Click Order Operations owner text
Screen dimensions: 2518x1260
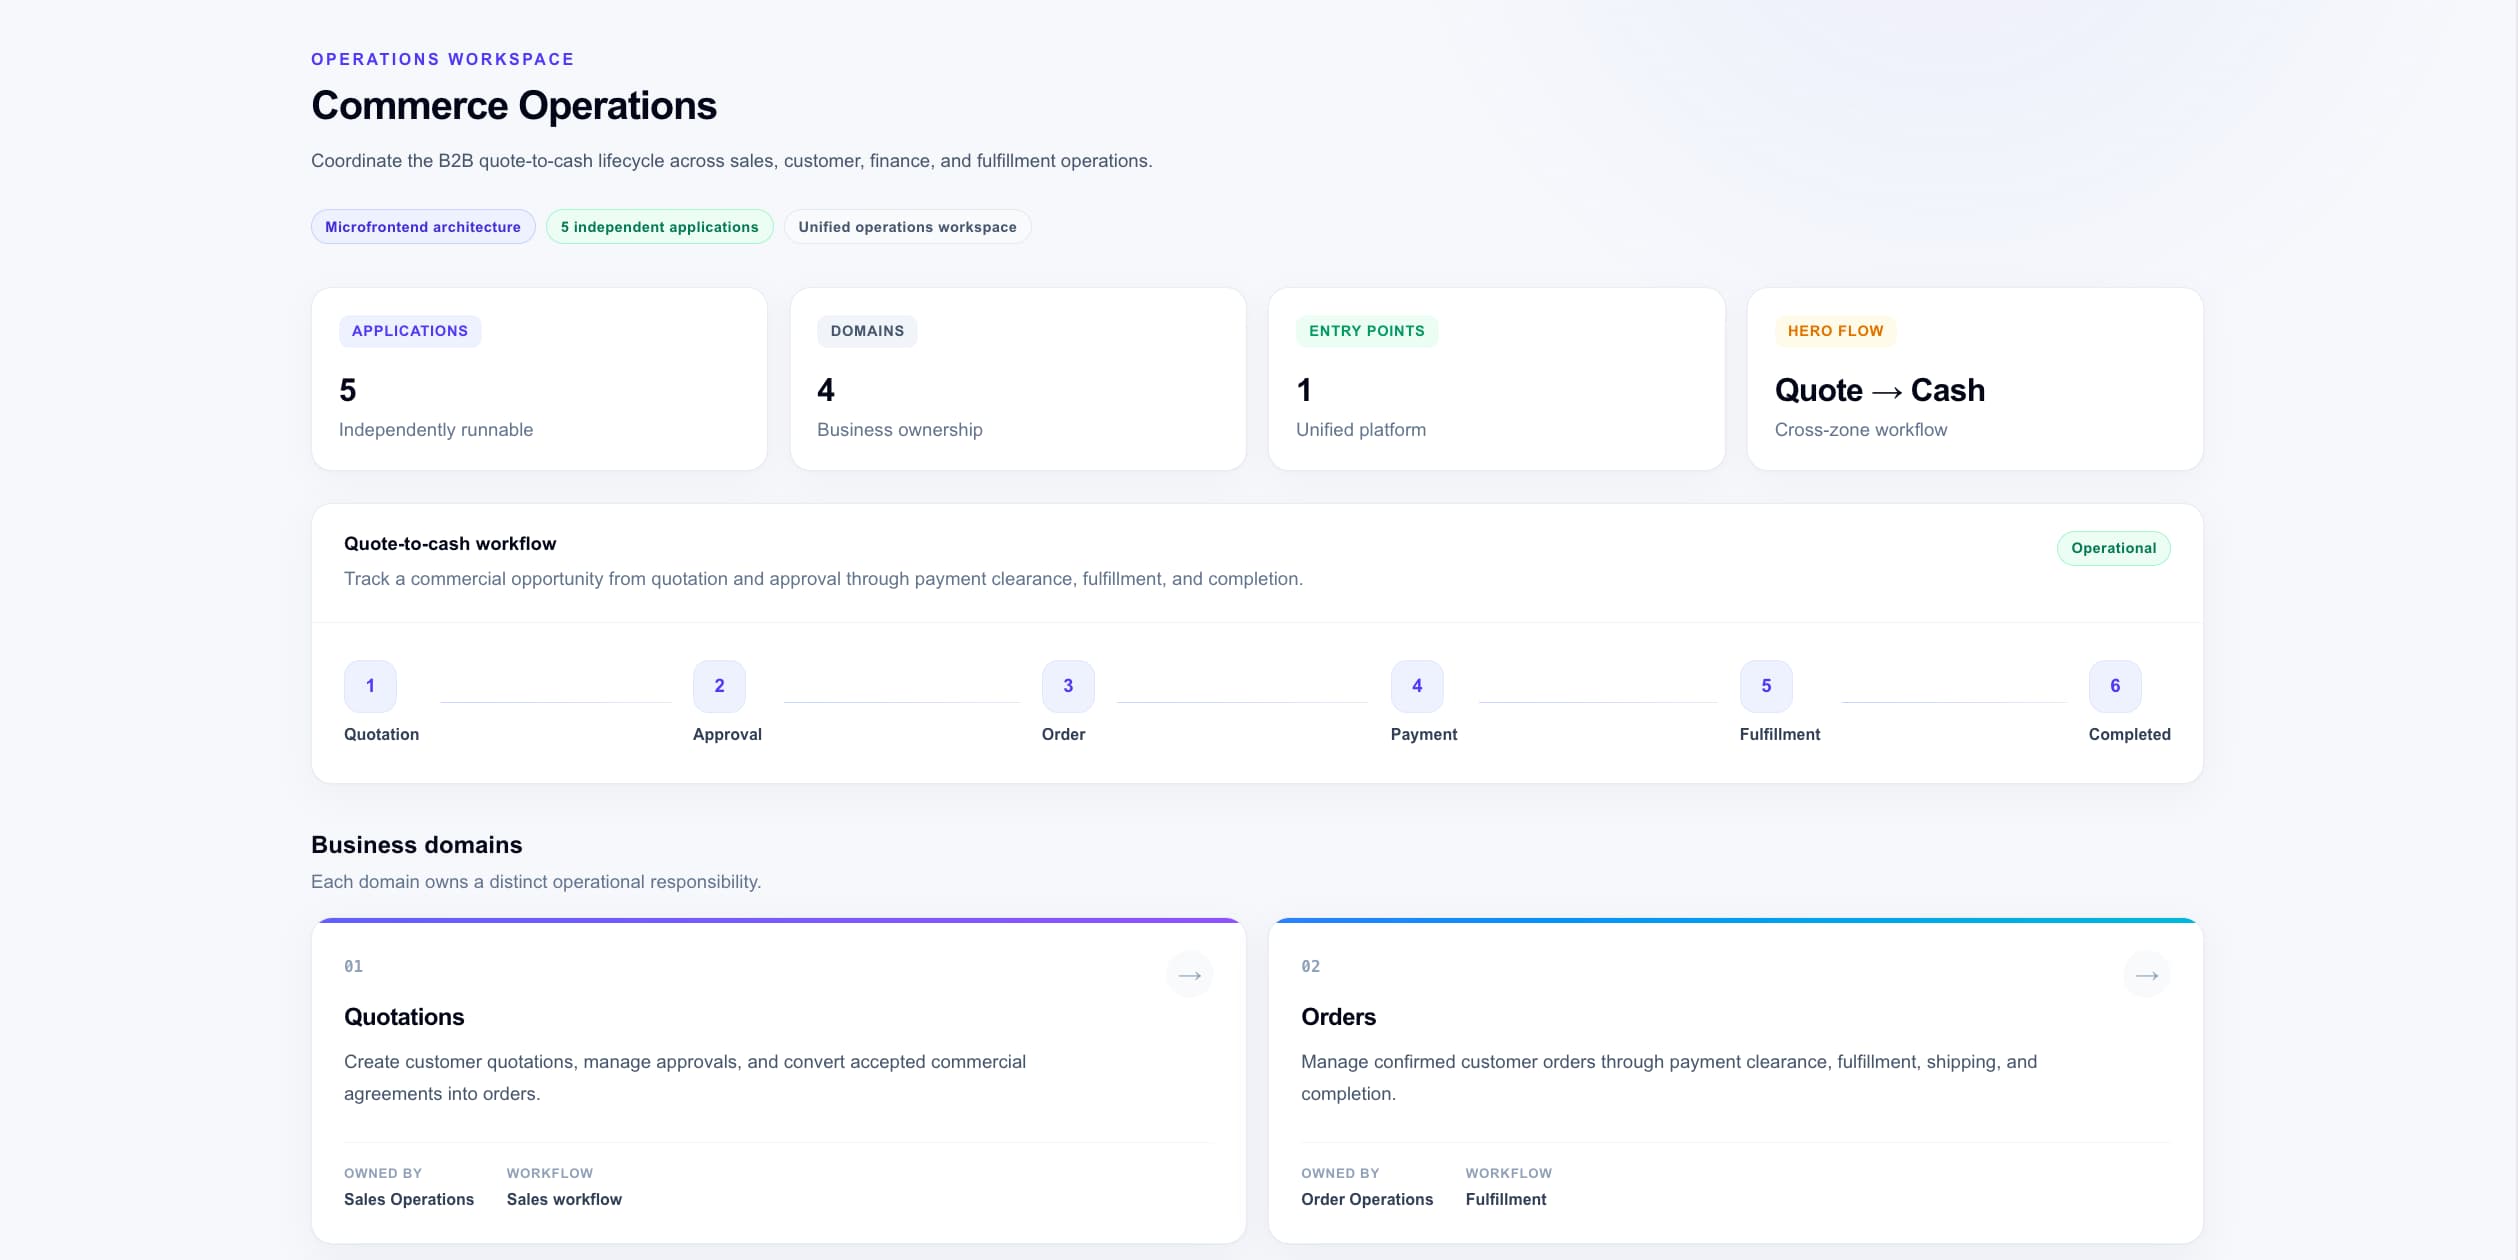(x=1367, y=1199)
